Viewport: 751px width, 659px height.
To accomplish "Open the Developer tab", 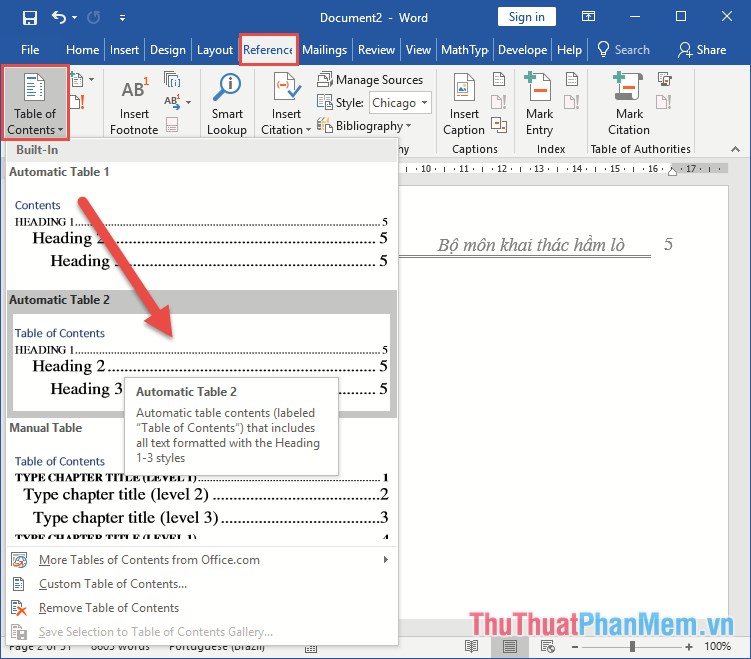I will point(523,50).
